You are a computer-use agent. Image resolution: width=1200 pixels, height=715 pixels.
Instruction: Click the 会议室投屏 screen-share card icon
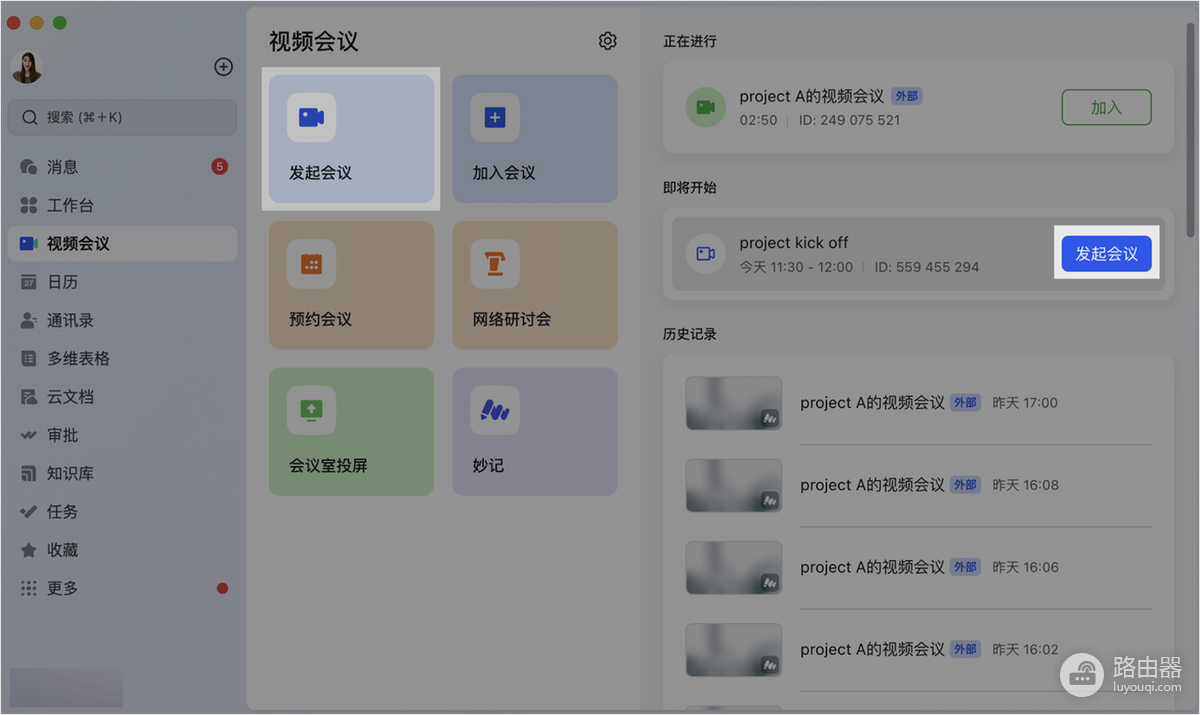click(x=311, y=410)
